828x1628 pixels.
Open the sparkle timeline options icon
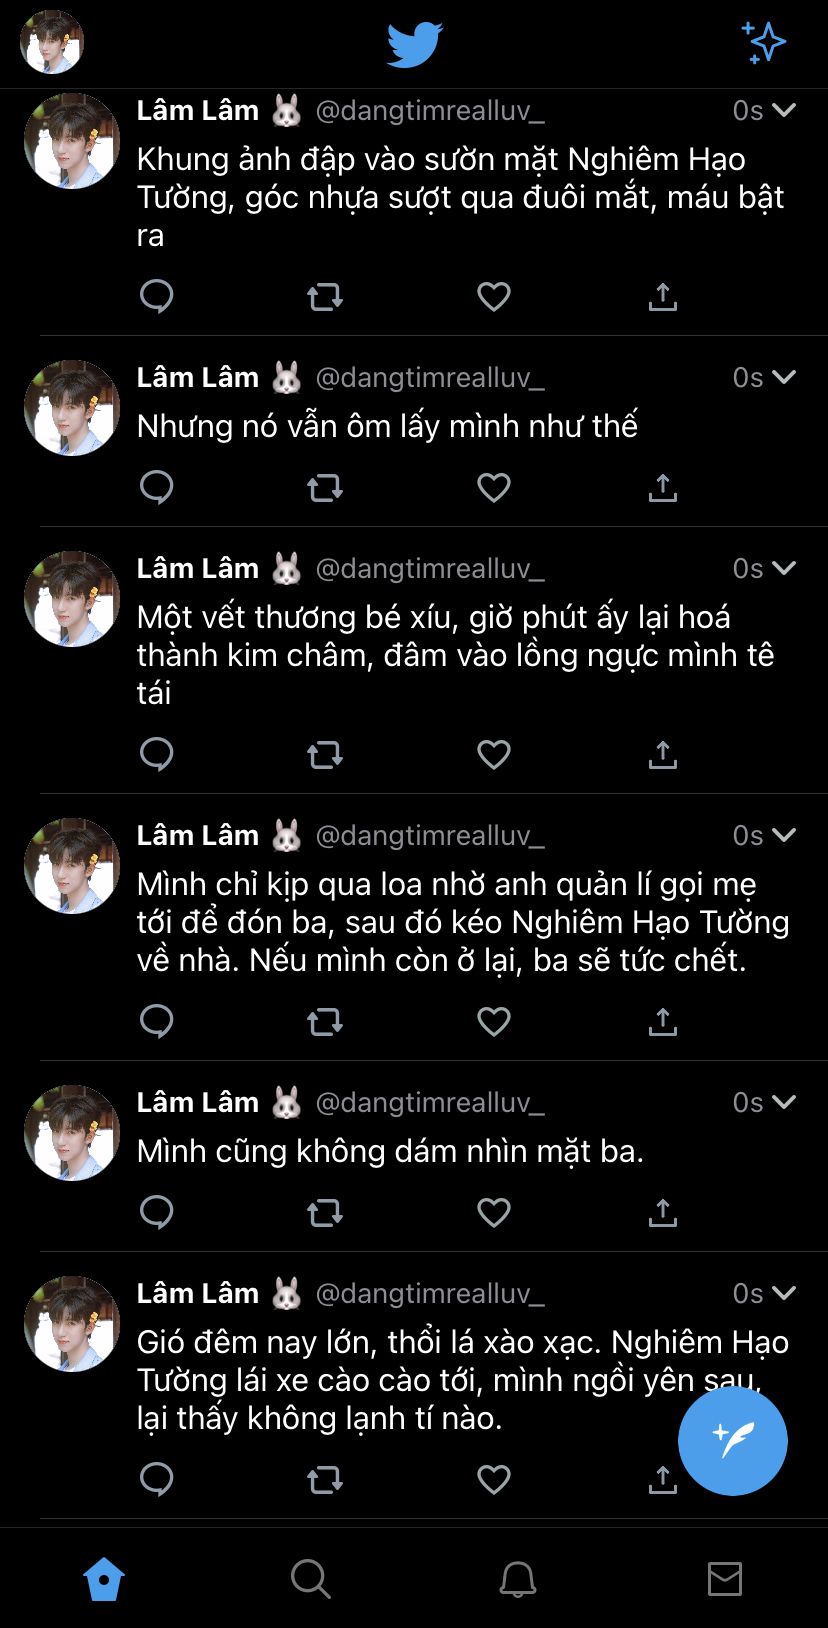pos(764,43)
